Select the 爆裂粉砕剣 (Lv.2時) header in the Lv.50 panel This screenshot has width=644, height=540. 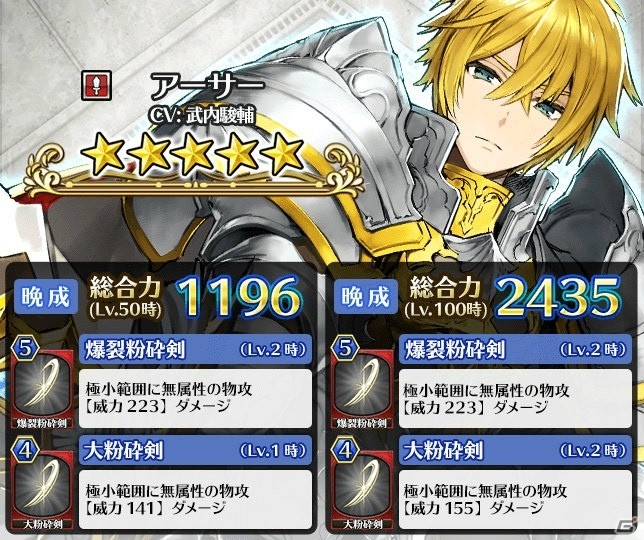tap(196, 349)
